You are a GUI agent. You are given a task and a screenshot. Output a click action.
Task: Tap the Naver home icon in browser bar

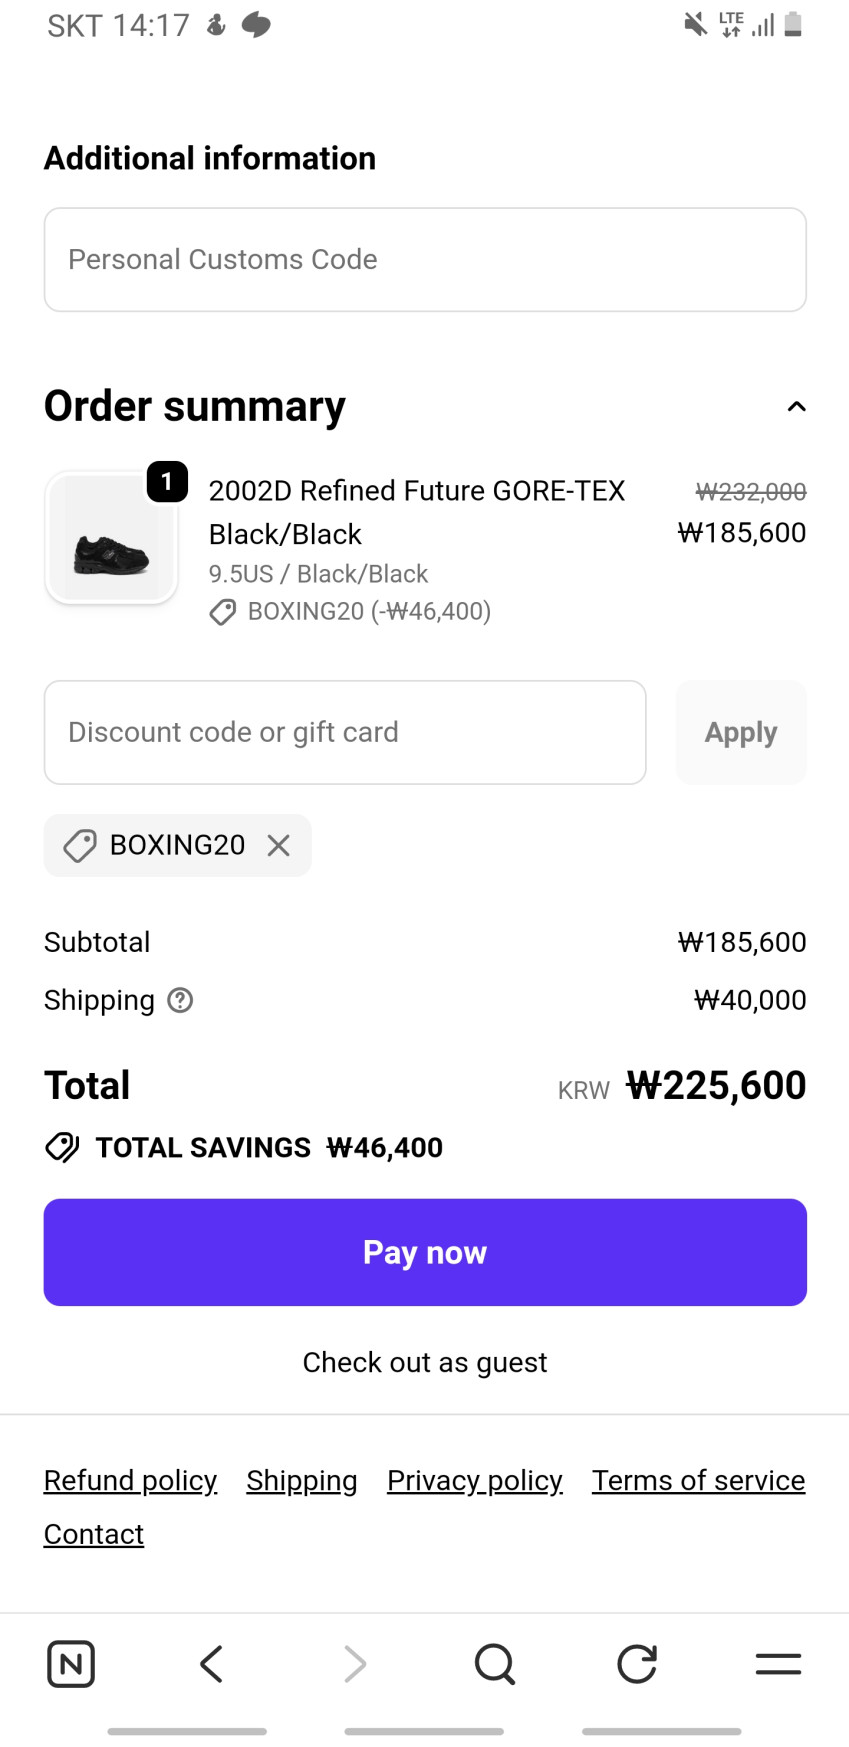tap(71, 1664)
